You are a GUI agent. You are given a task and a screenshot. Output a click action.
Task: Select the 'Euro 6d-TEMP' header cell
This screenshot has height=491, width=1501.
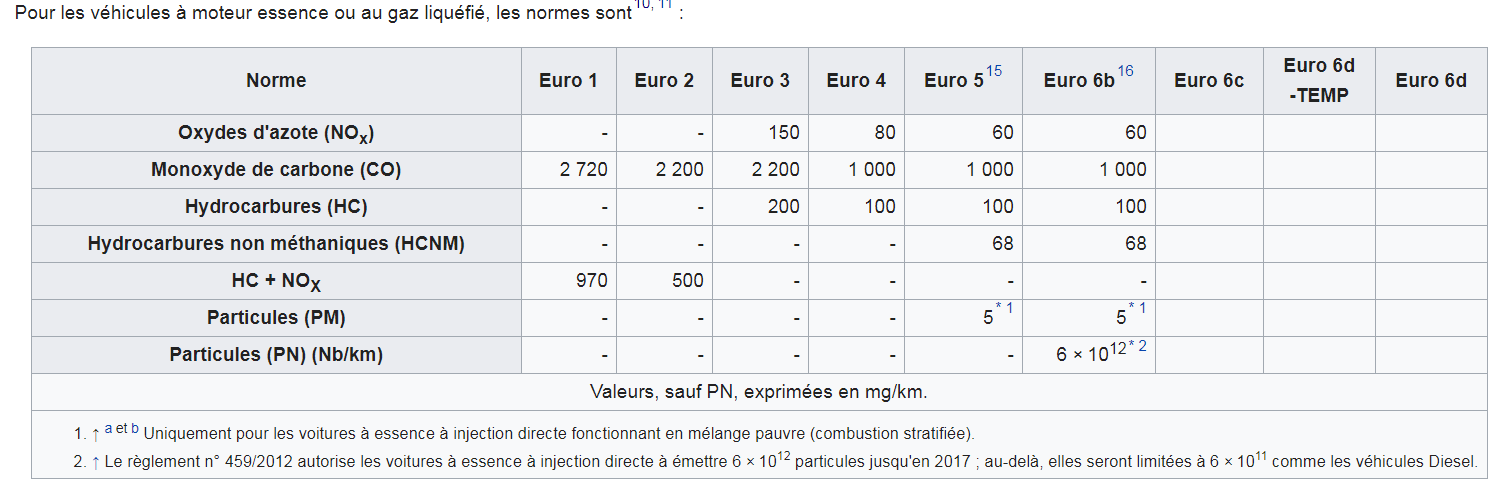pyautogui.click(x=1318, y=81)
